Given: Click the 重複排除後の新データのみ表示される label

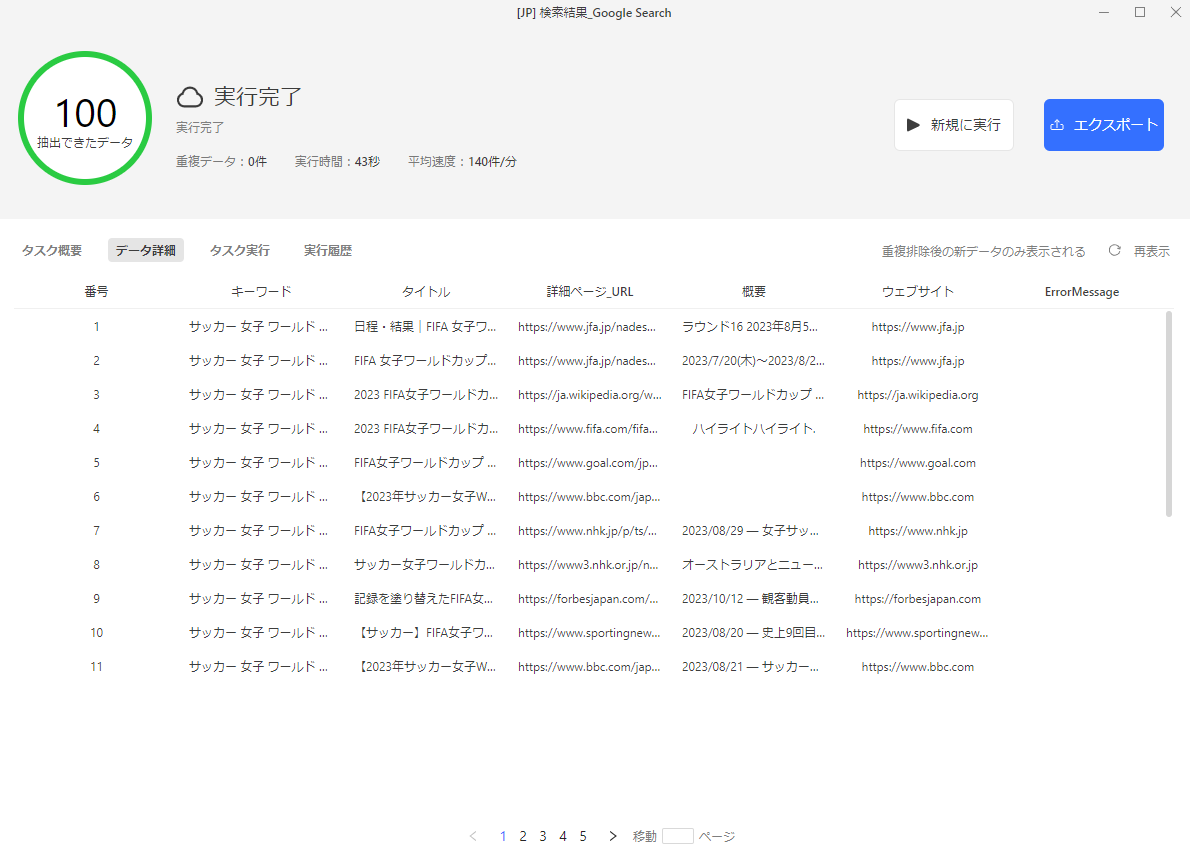Looking at the screenshot, I should click(984, 251).
